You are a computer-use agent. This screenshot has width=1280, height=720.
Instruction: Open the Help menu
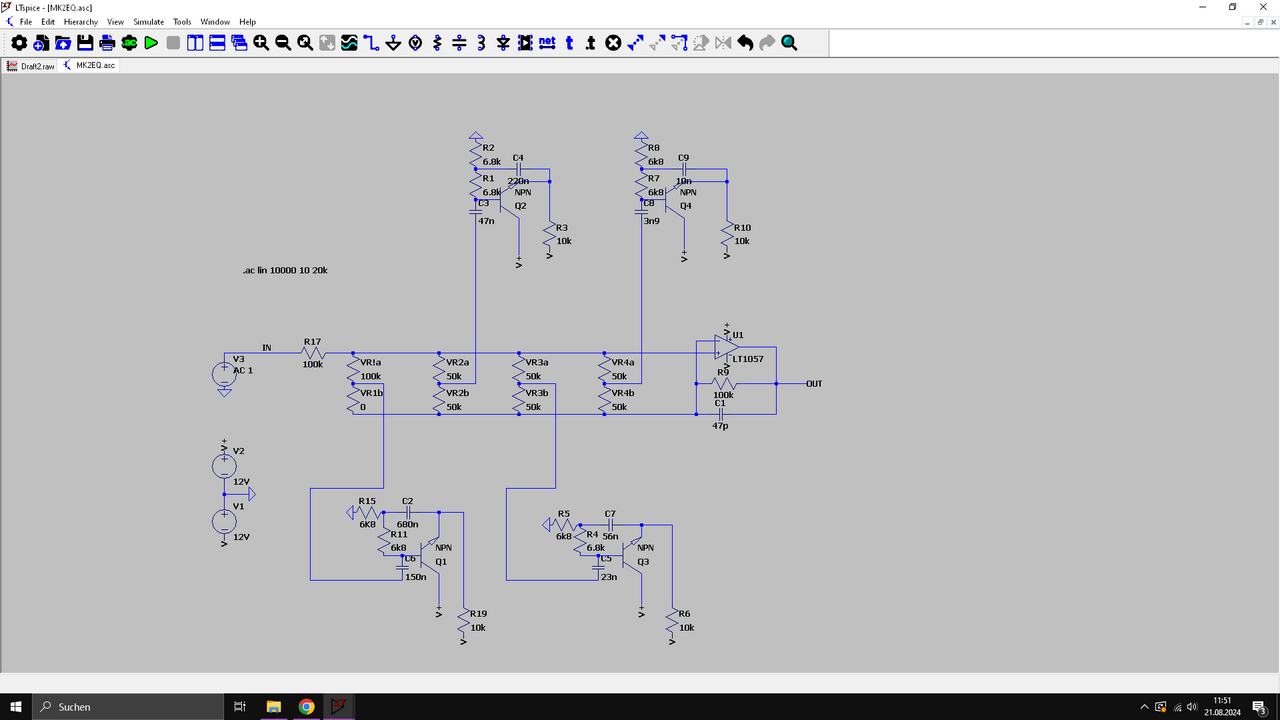coord(247,21)
